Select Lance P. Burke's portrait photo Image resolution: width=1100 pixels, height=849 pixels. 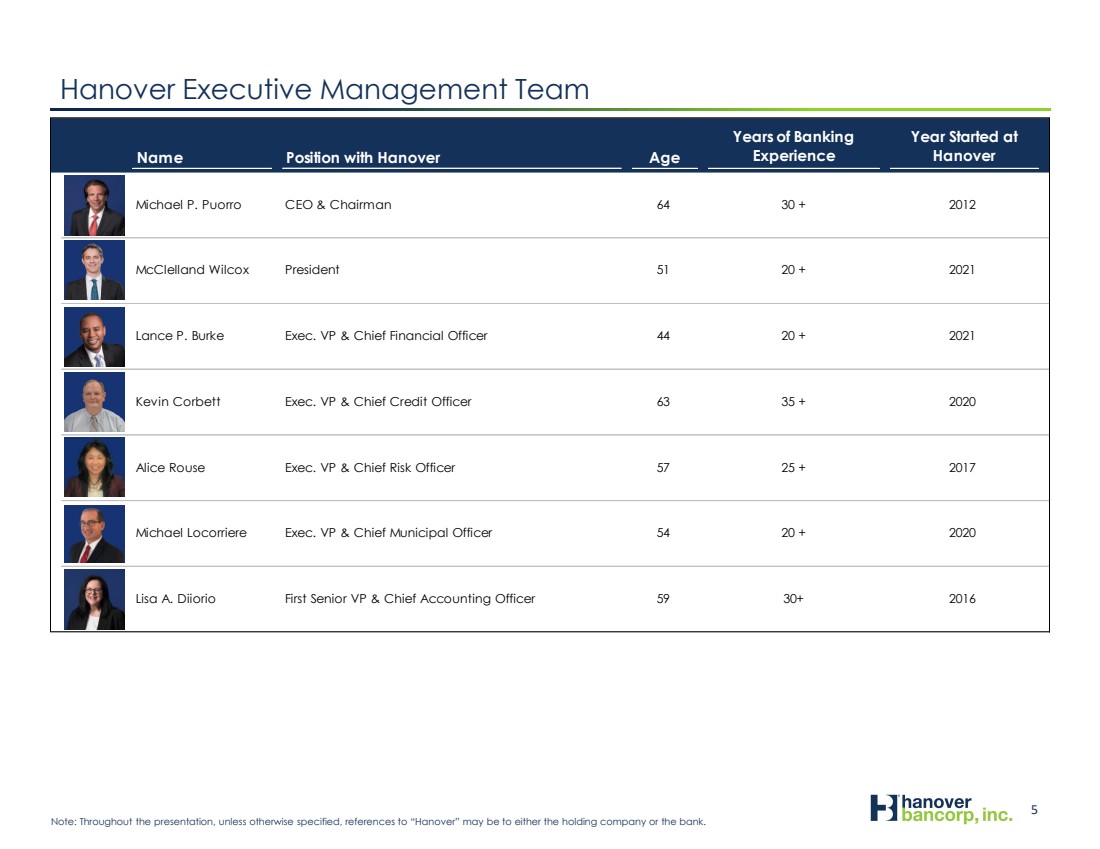pyautogui.click(x=94, y=336)
